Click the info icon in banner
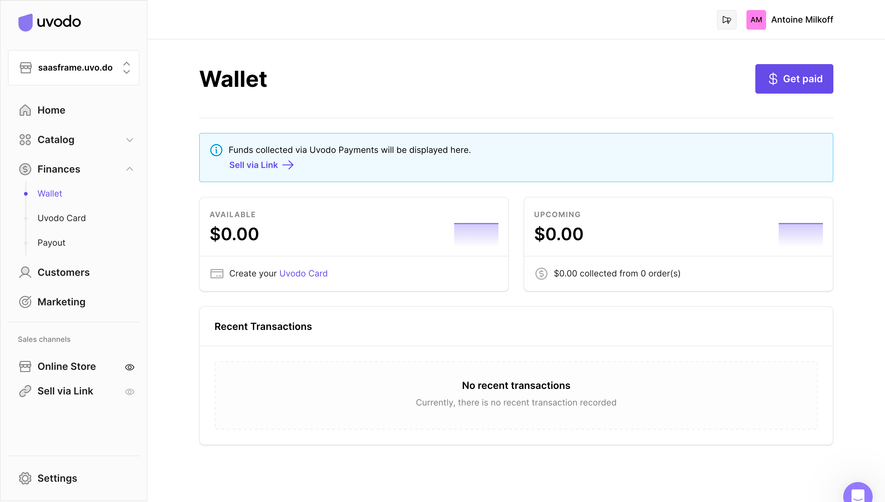885x502 pixels. [x=216, y=150]
